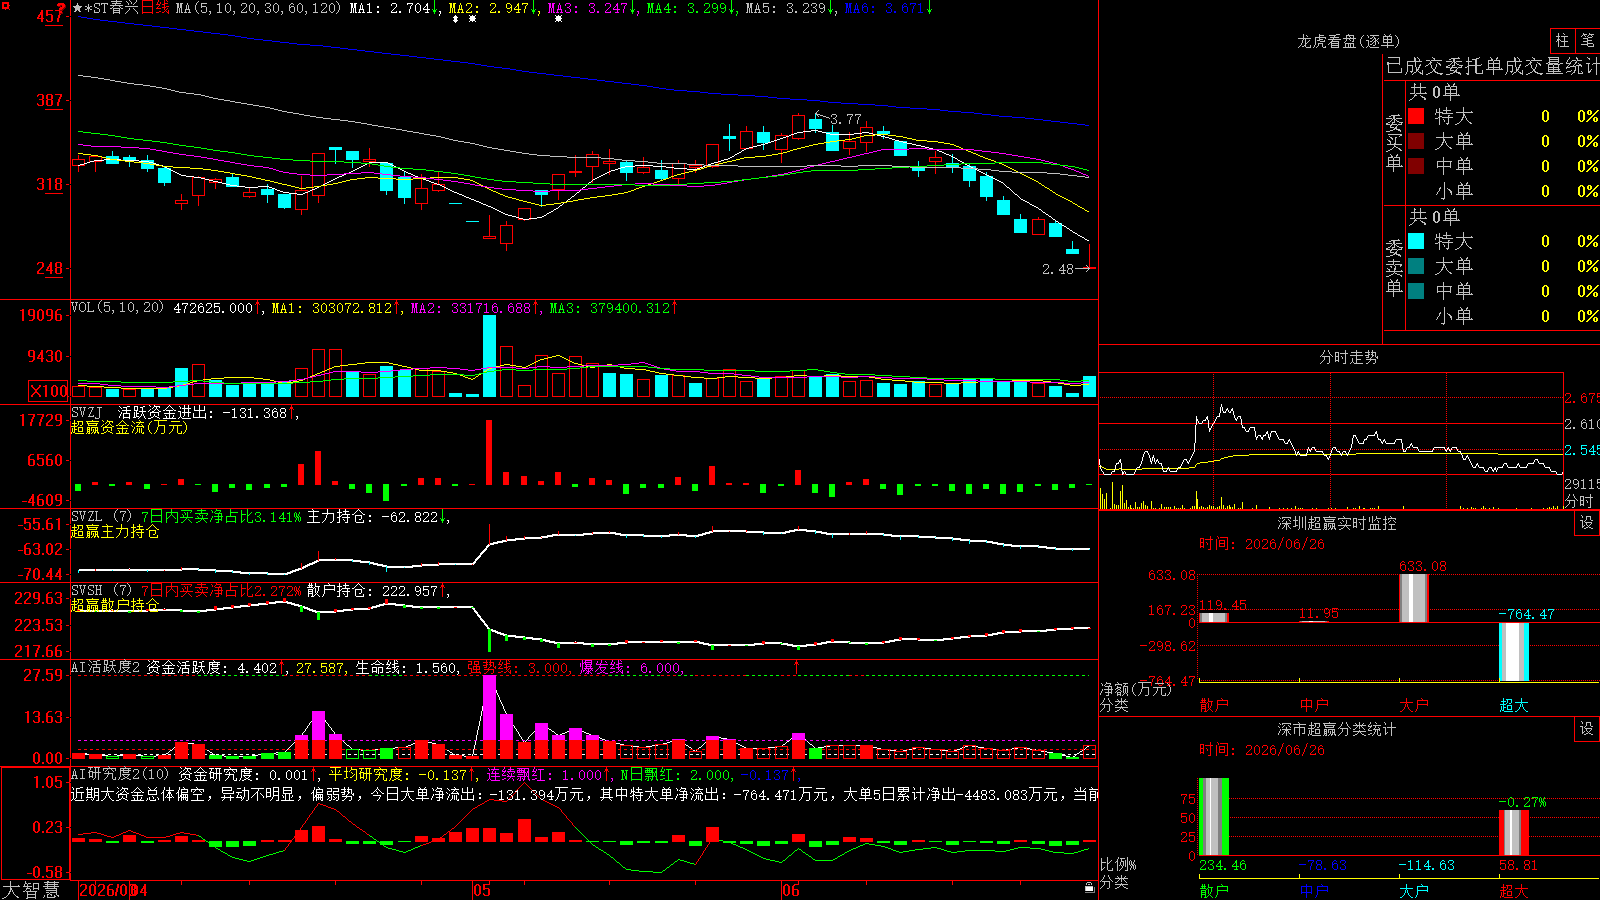Click the 小单 row under 委买单

(x=1503, y=191)
